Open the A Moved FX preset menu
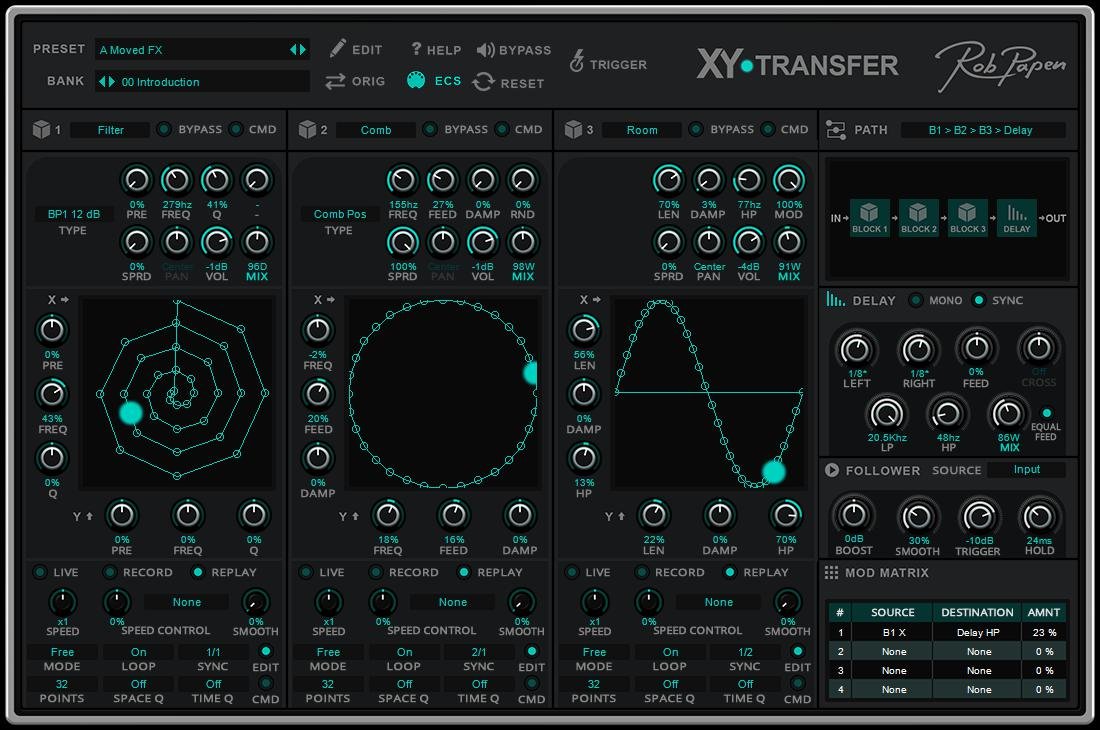Viewport: 1100px width, 730px height. pos(192,49)
